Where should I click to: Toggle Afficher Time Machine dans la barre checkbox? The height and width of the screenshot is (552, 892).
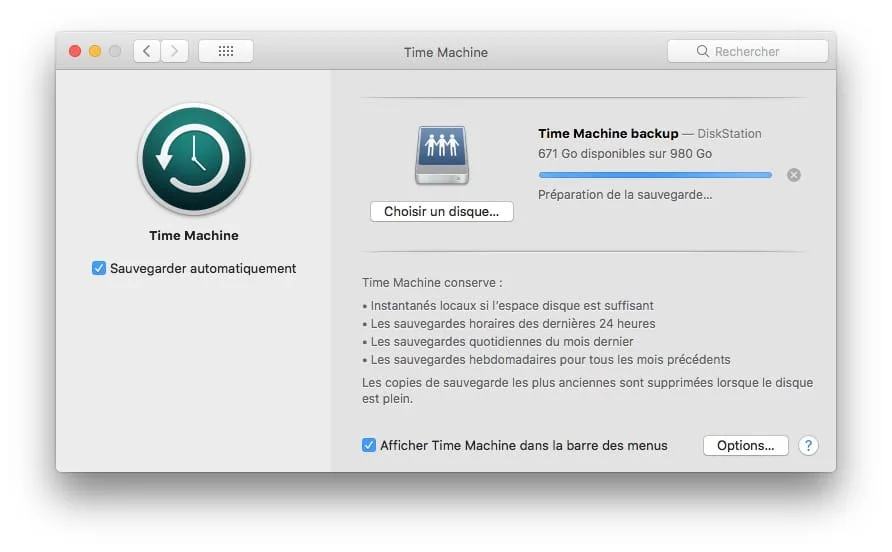tap(369, 445)
